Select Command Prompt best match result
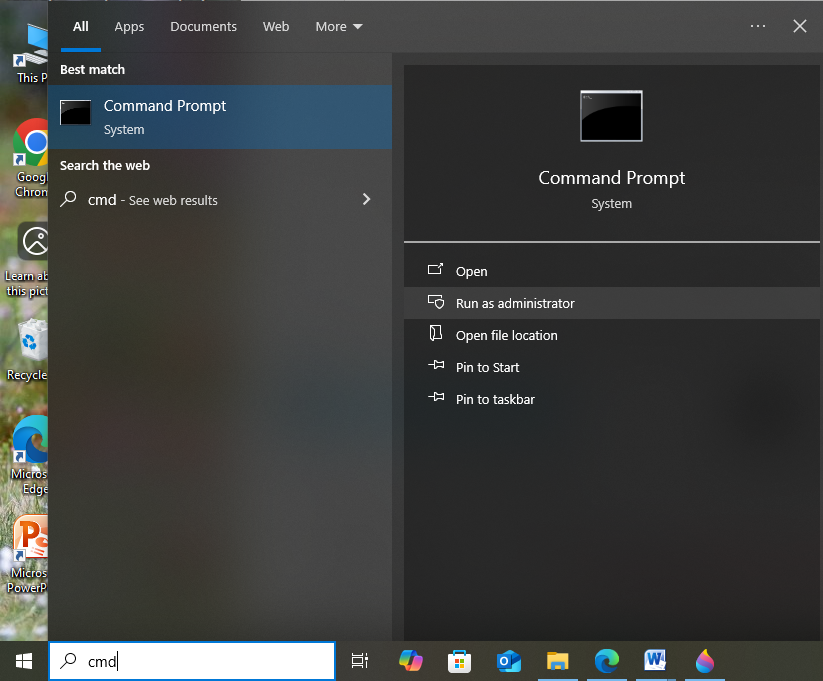 (x=220, y=117)
